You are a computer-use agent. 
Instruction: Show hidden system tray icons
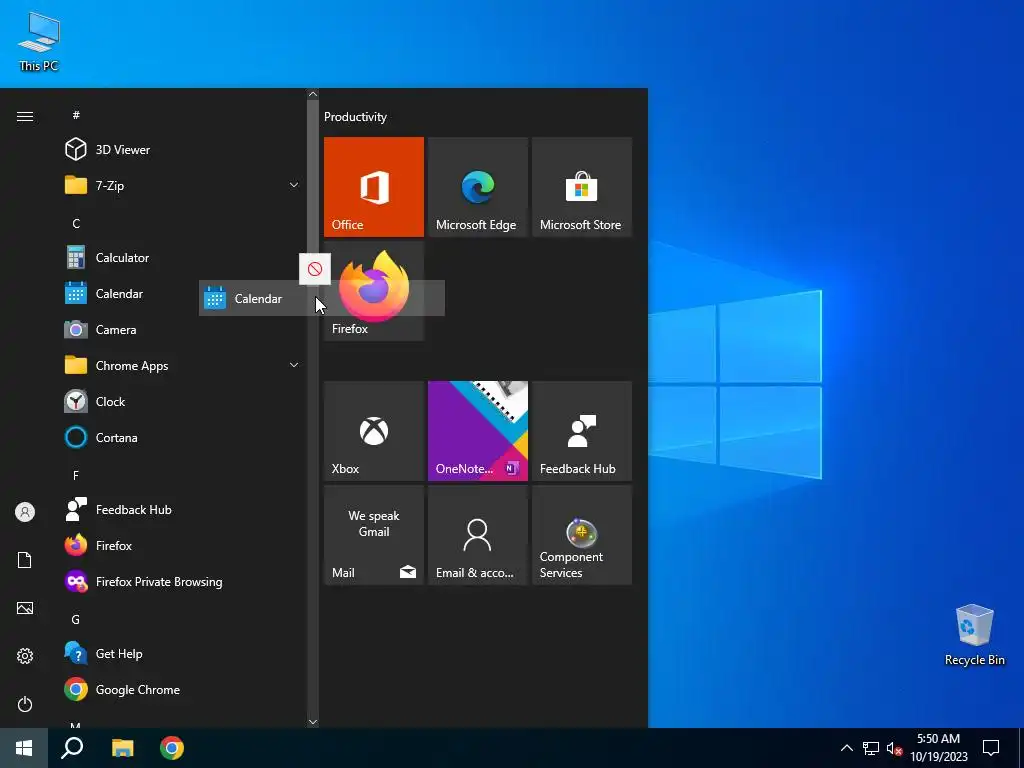click(x=846, y=748)
